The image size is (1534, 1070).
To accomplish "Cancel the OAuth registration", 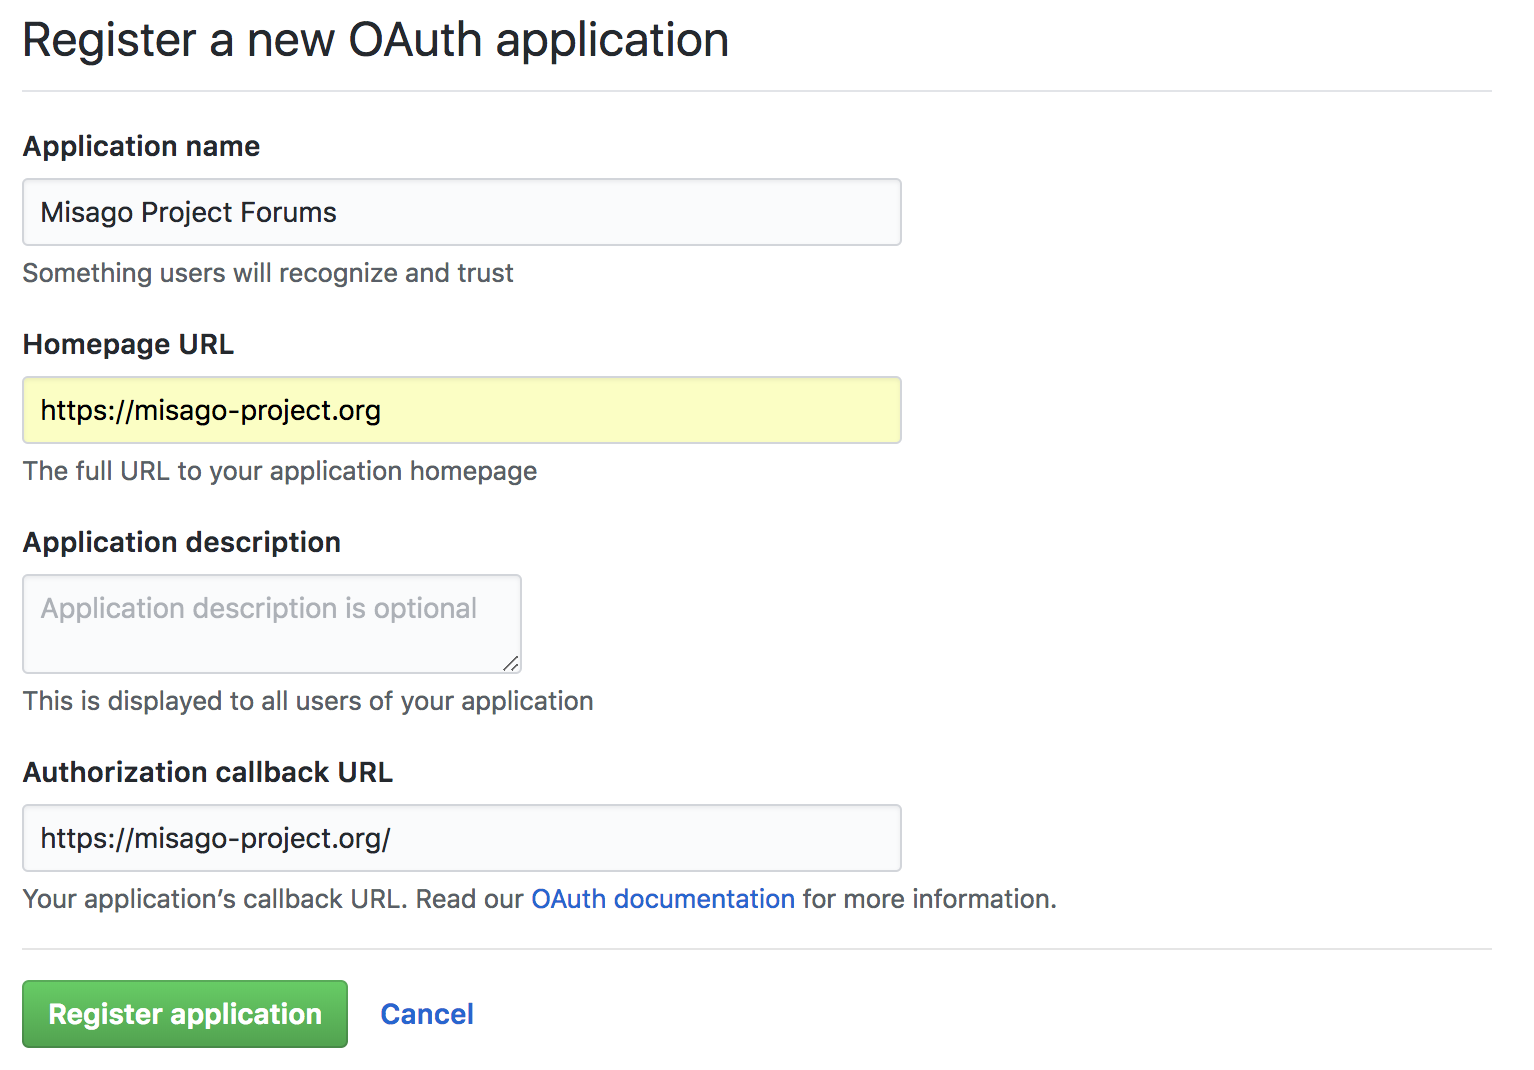I will click(x=427, y=1014).
